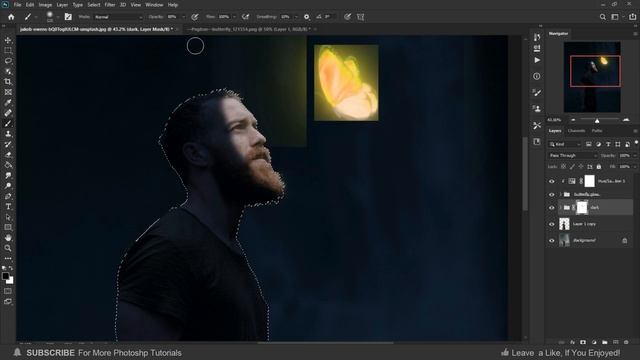
Task: Click the Navigator zoom slider handle
Action: 597,121
